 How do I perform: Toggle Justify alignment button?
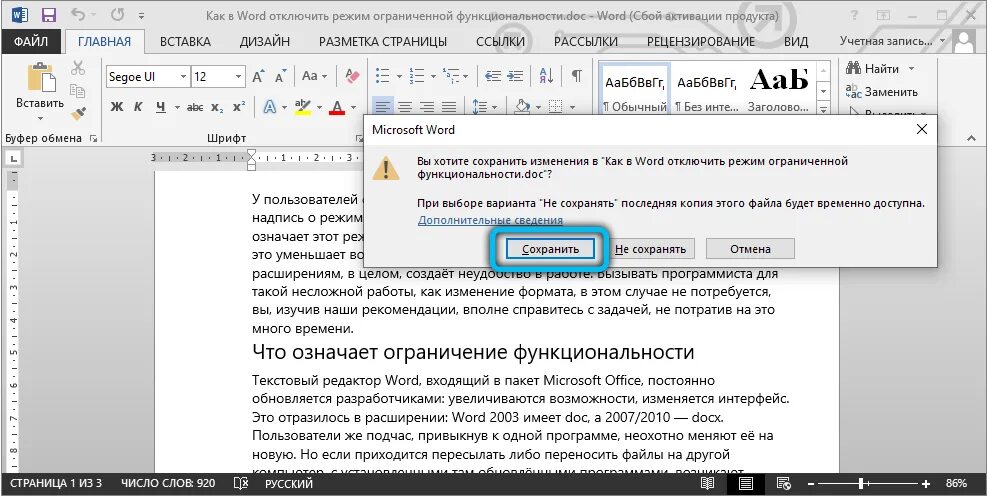coord(449,107)
